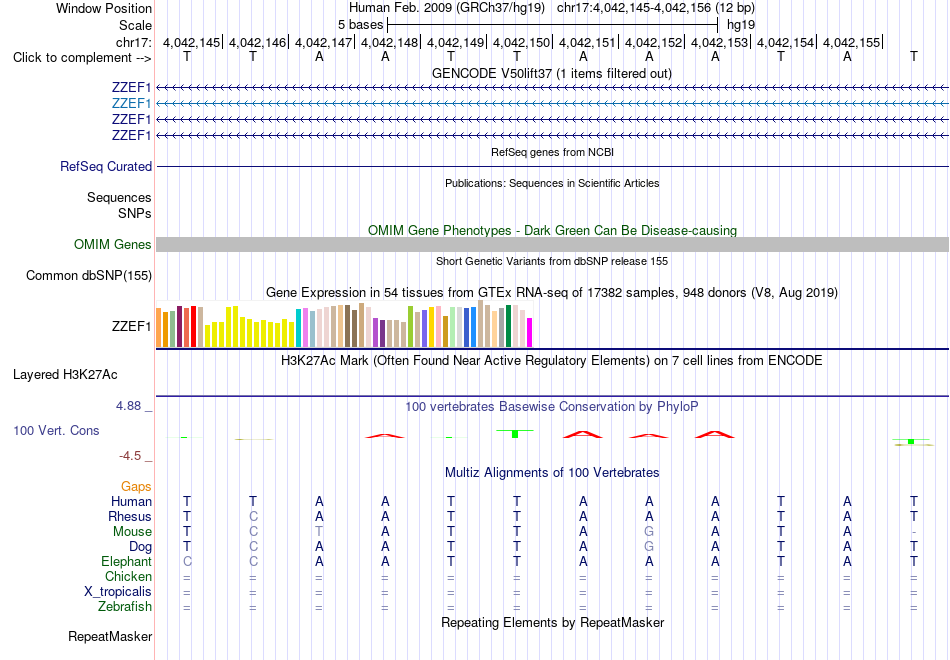Viewport: 950px width, 660px height.
Task: Open the light-blue ZZEF1 transcript label
Action: click(131, 104)
